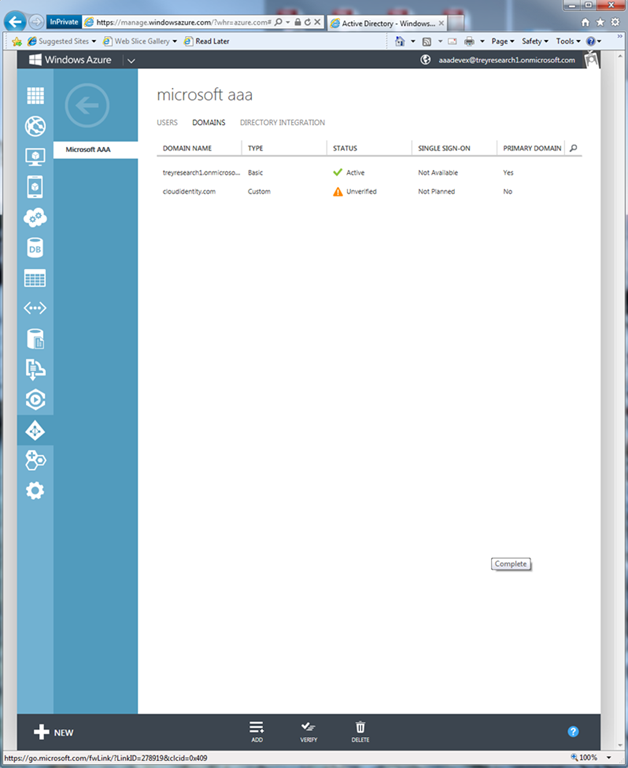
Task: Open the help question mark in bottom bar
Action: [x=573, y=731]
